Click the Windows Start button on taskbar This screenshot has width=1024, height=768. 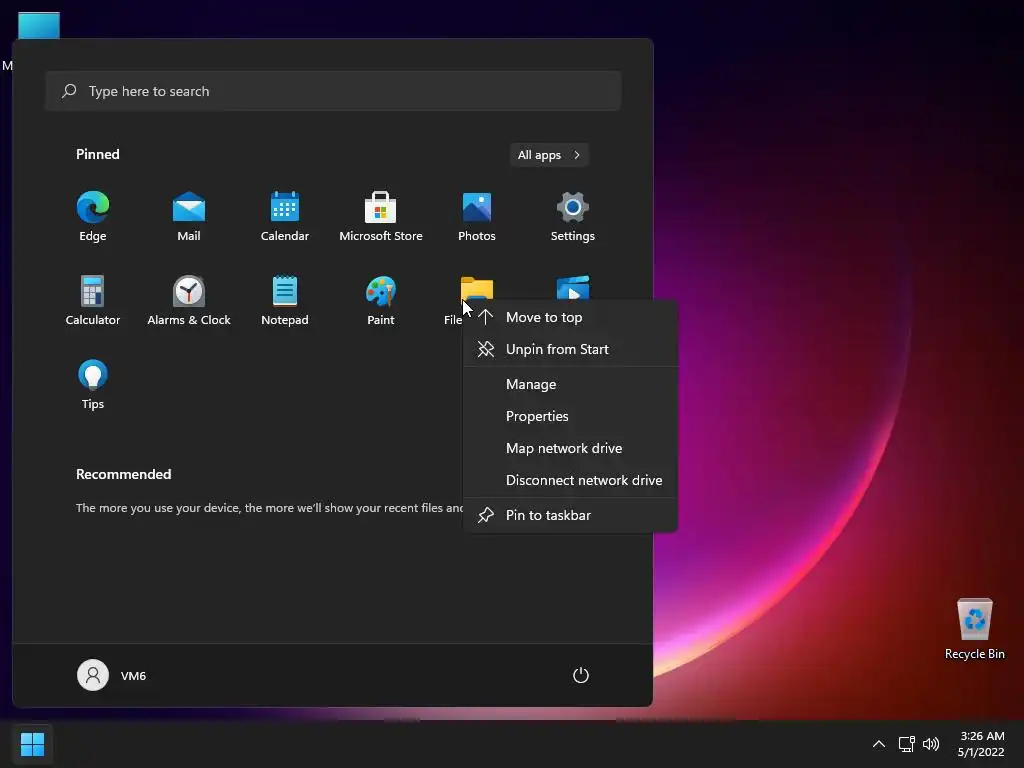point(32,744)
